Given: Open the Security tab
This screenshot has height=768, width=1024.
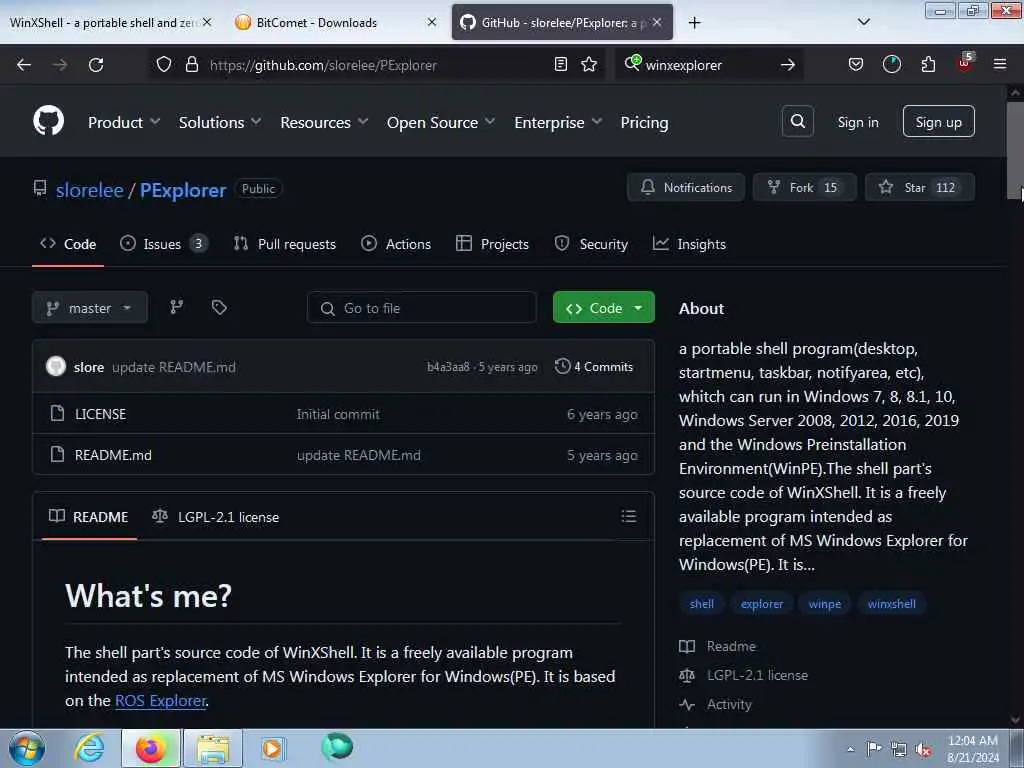Looking at the screenshot, I should [x=591, y=244].
